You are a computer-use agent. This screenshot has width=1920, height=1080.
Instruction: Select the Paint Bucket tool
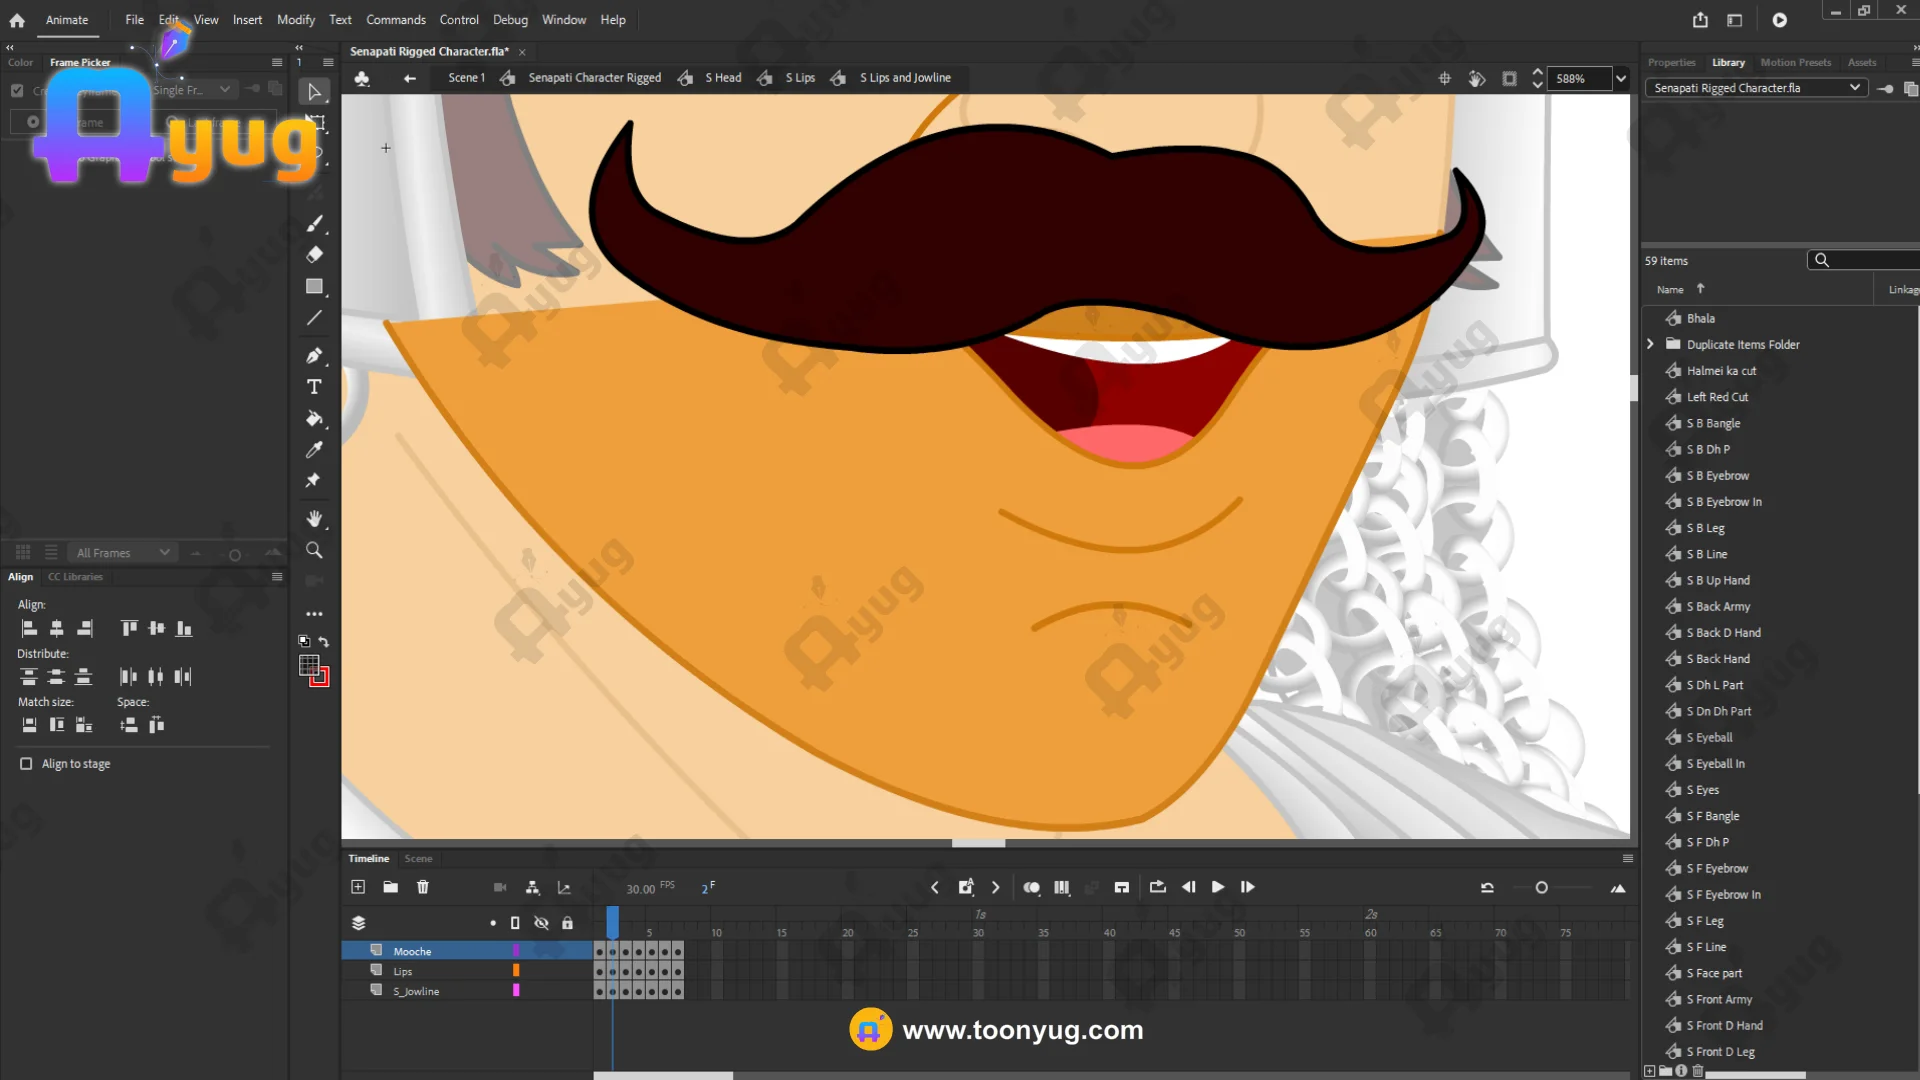pyautogui.click(x=314, y=418)
